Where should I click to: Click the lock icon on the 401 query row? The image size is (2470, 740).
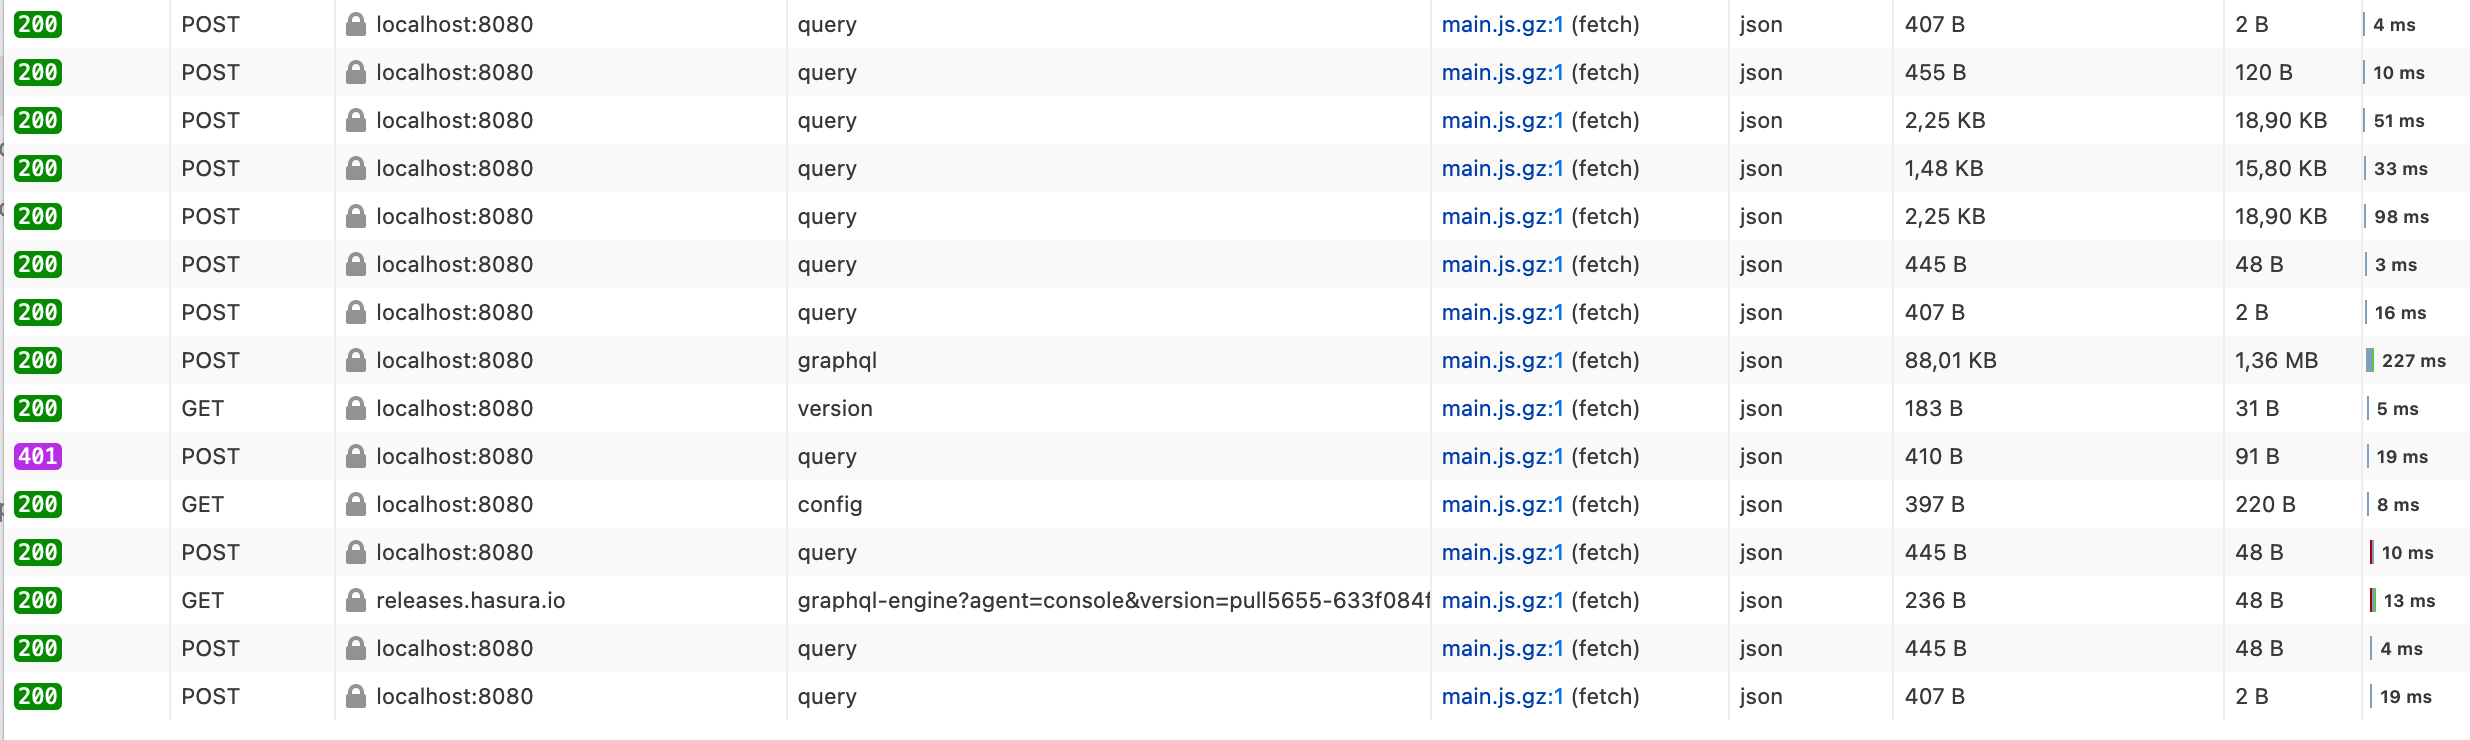(355, 456)
